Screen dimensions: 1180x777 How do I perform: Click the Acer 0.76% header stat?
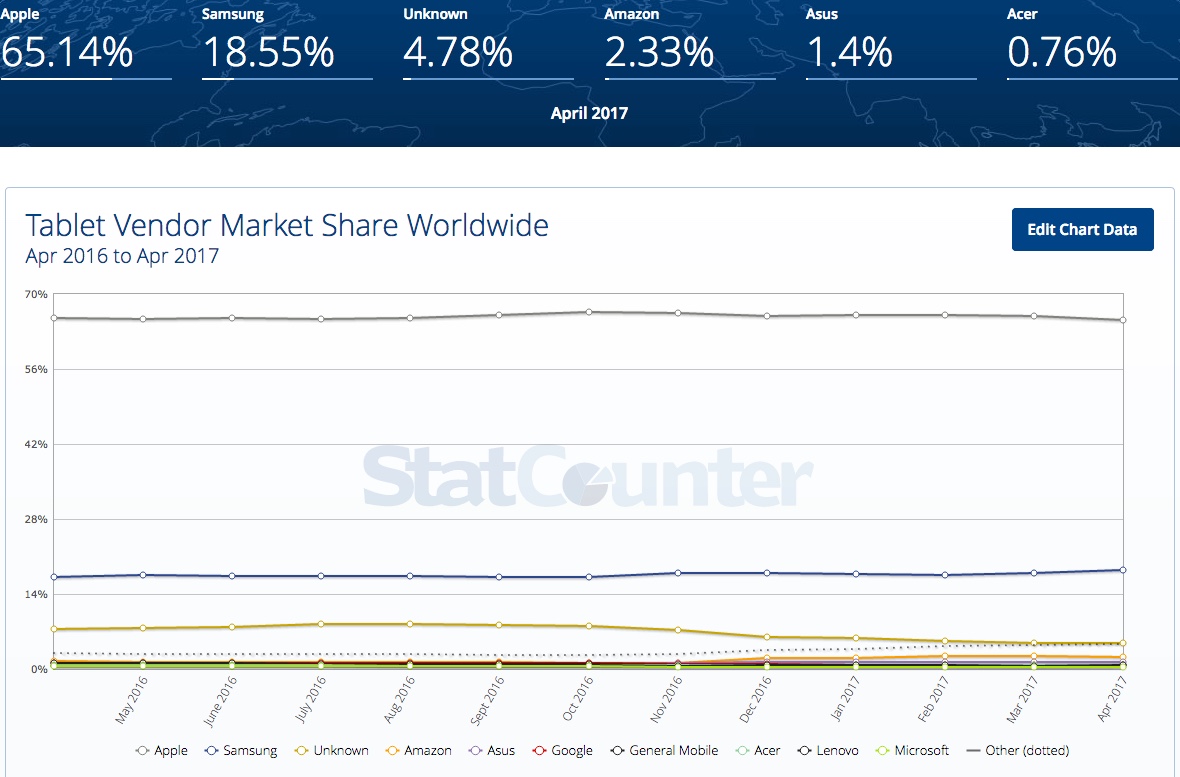pyautogui.click(x=1092, y=42)
